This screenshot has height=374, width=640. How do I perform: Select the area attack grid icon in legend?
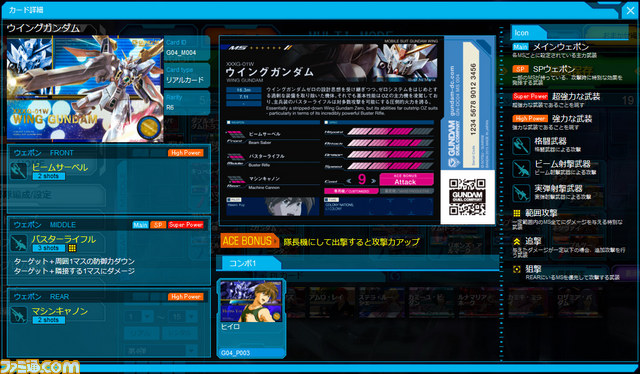click(516, 213)
